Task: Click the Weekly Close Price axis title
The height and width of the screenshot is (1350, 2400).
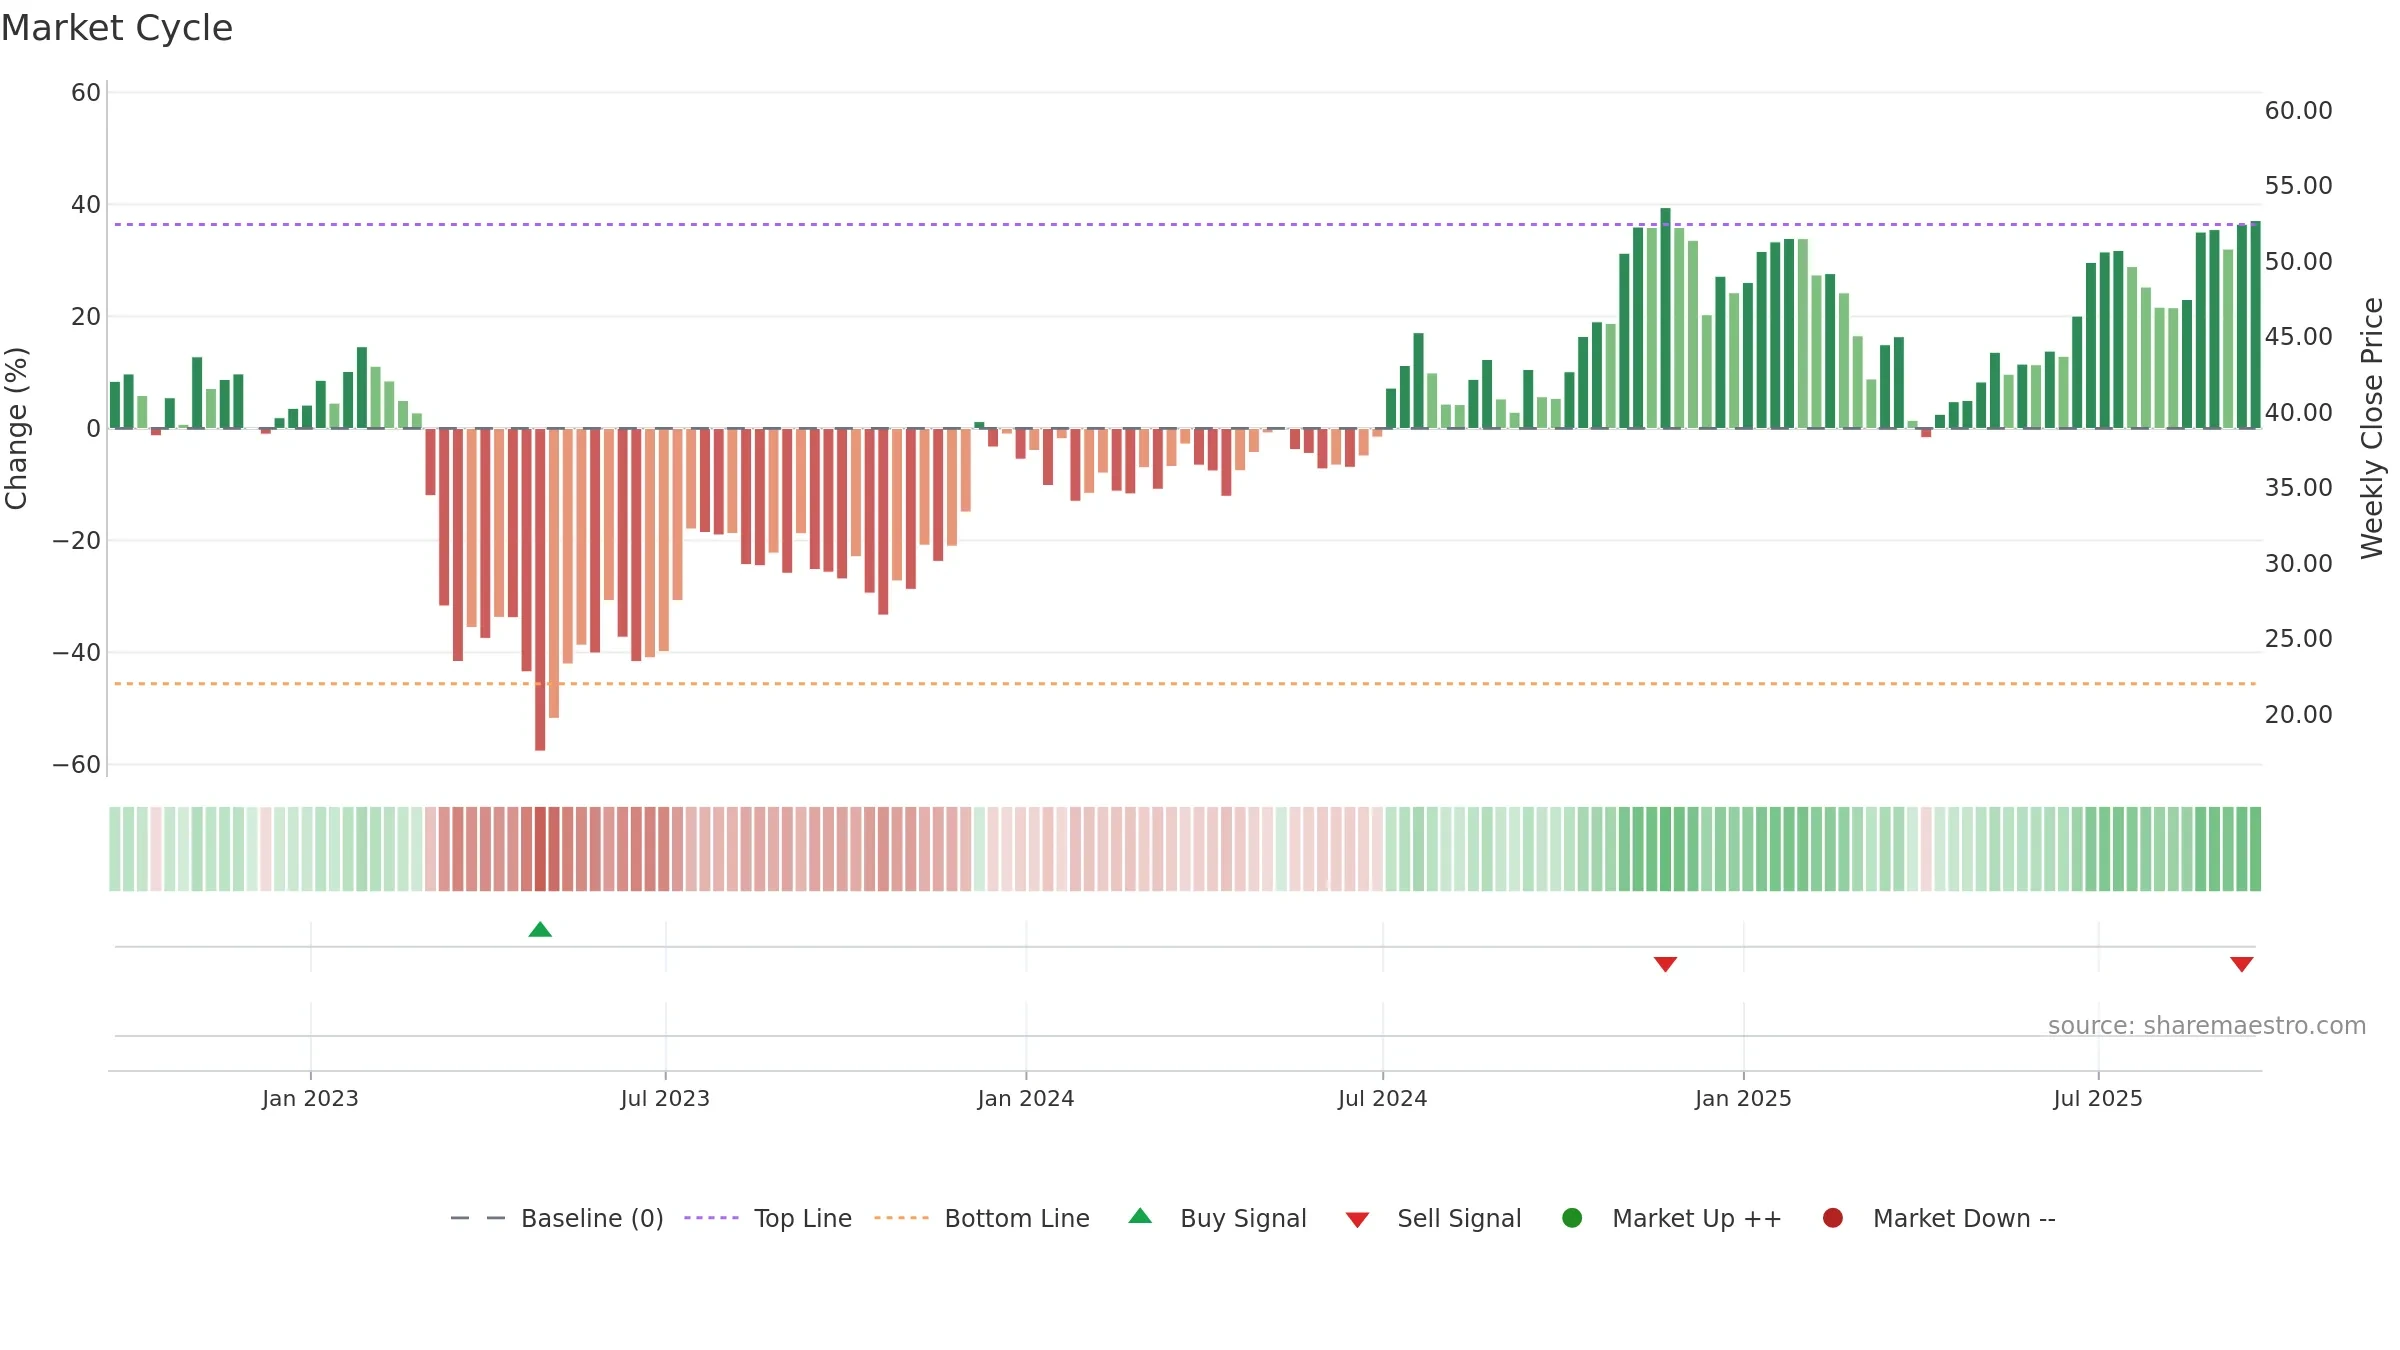Action: pos(2372,428)
